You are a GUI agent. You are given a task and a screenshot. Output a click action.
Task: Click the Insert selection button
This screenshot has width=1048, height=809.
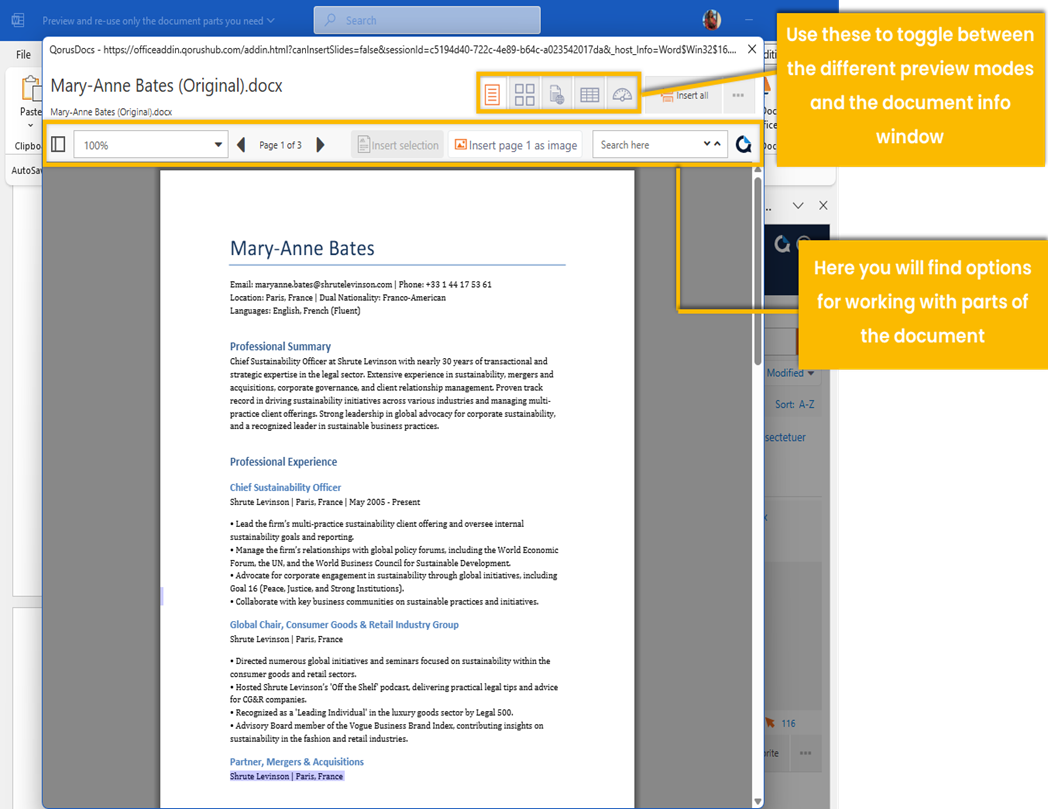coord(398,145)
